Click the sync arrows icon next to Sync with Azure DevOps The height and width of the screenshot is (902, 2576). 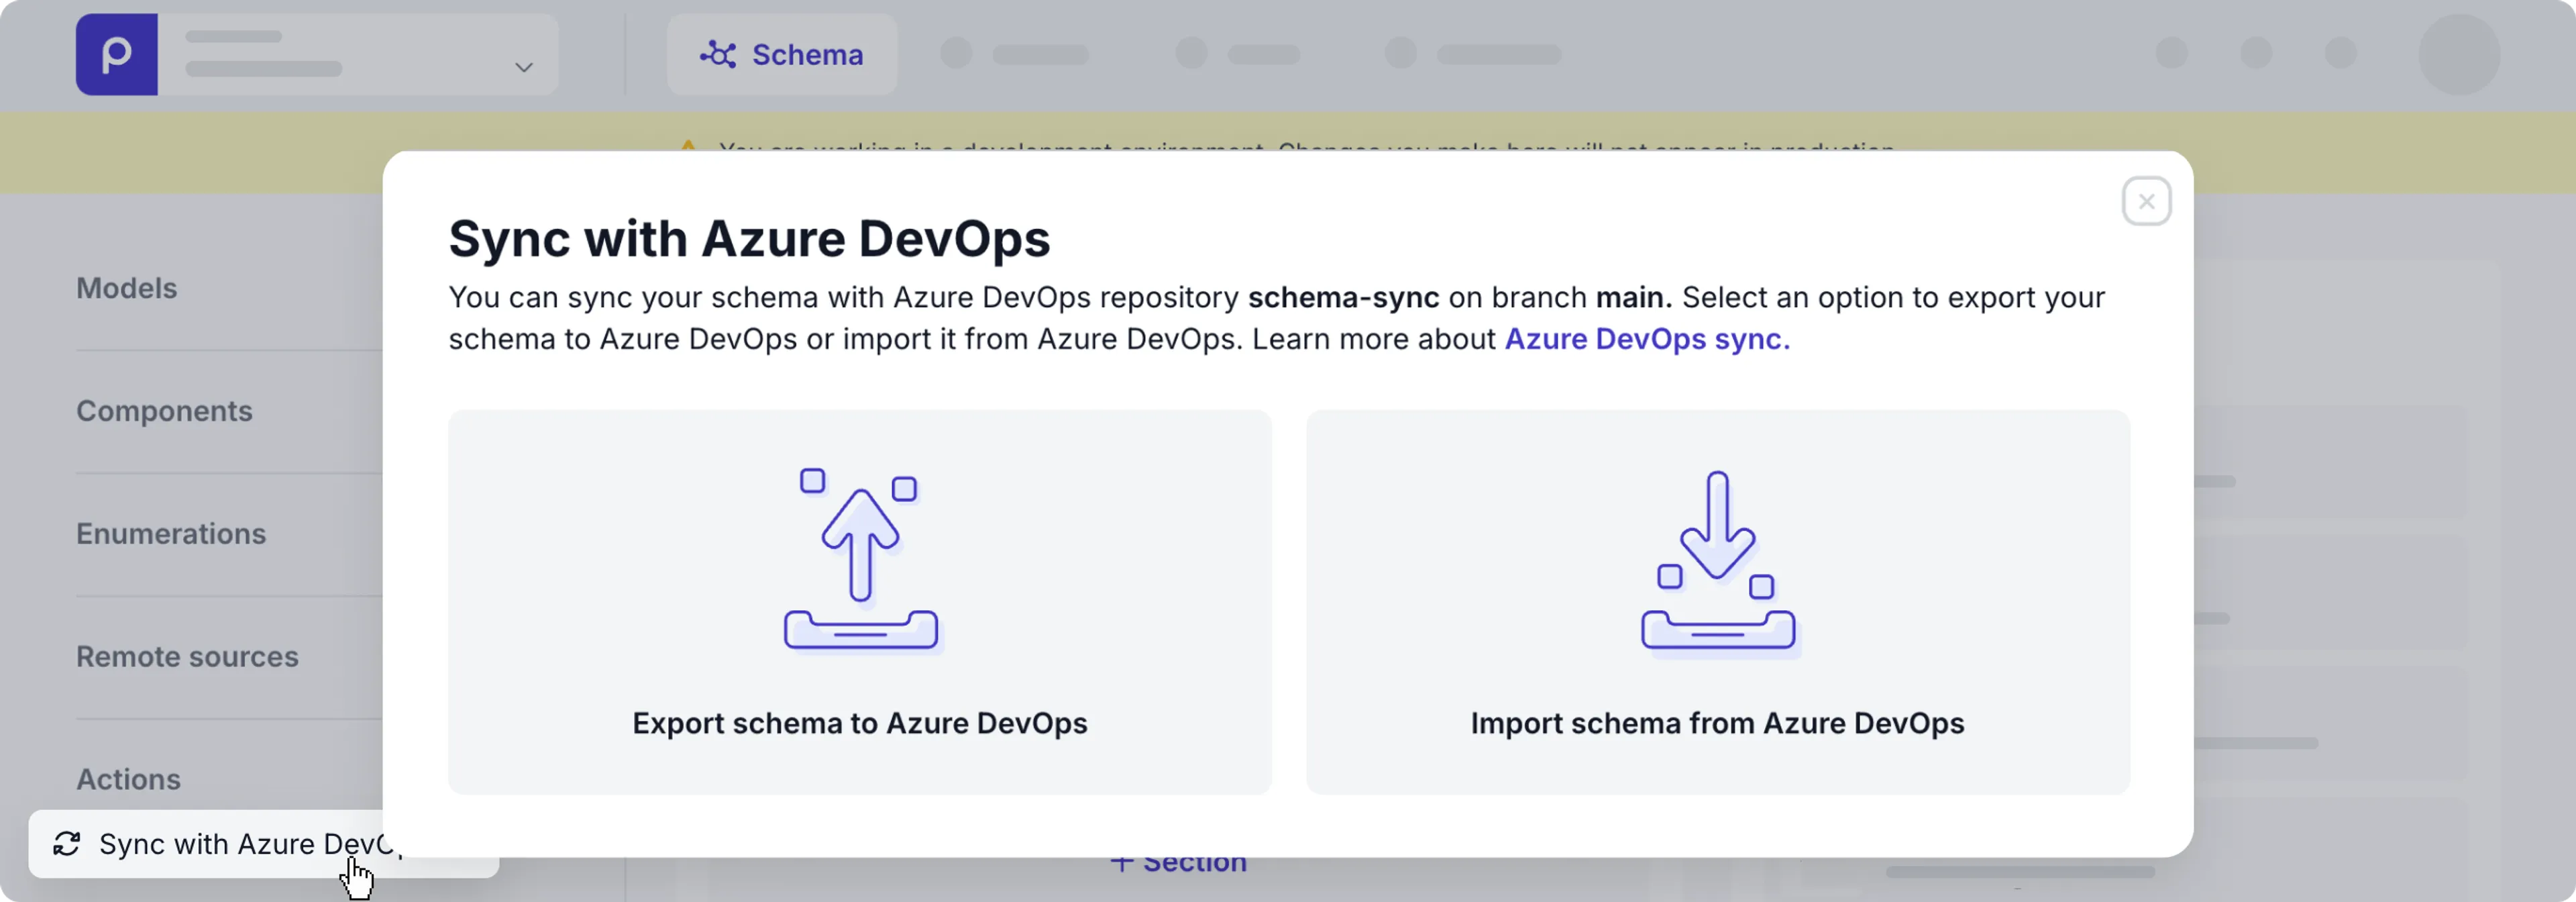point(66,844)
